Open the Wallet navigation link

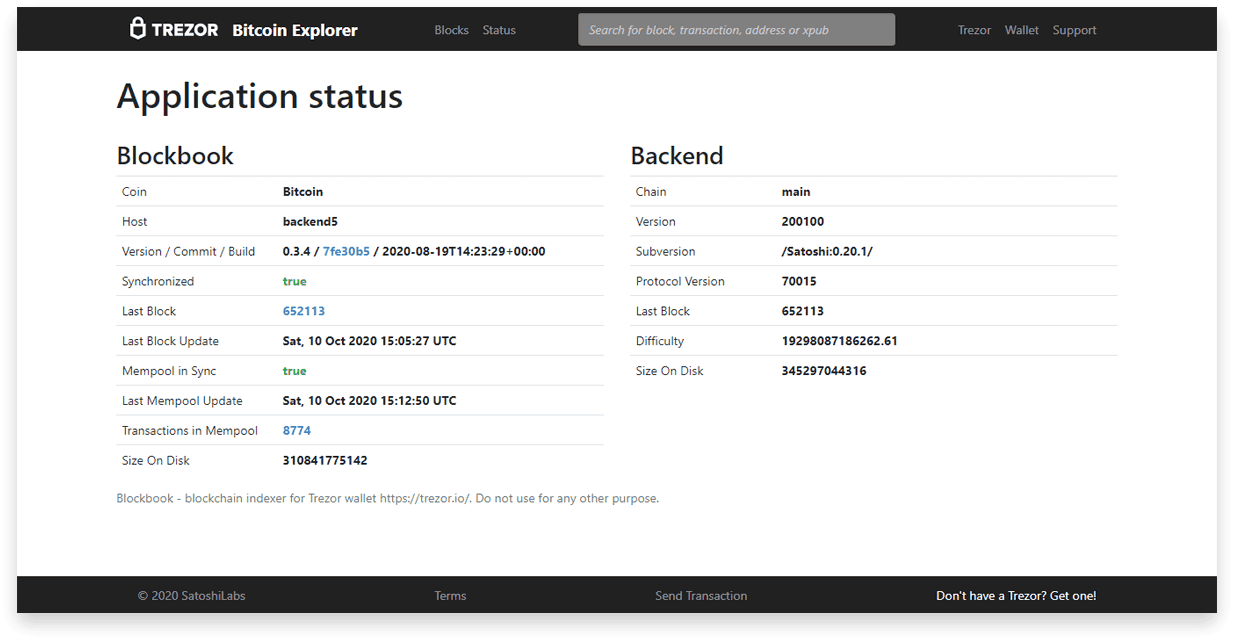(1022, 30)
